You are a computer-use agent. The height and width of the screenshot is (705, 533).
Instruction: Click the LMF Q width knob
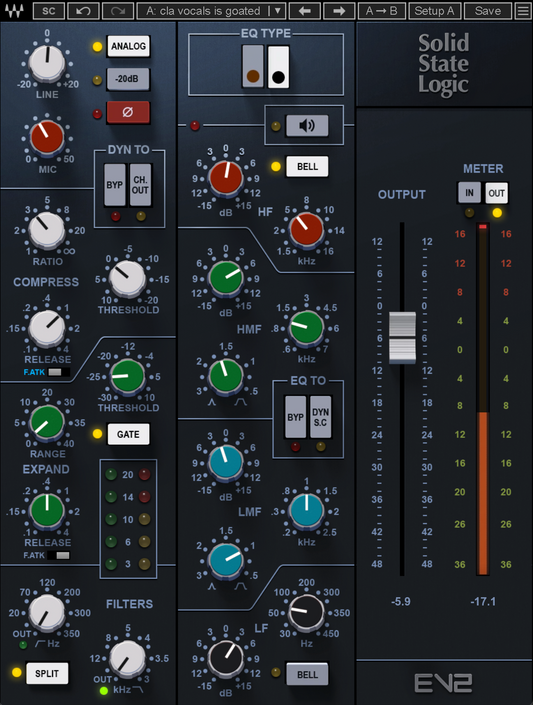coord(226,560)
